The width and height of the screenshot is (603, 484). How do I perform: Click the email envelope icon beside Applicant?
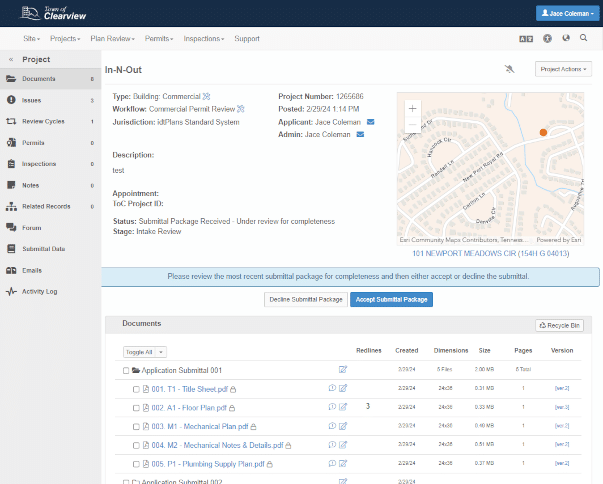(371, 122)
